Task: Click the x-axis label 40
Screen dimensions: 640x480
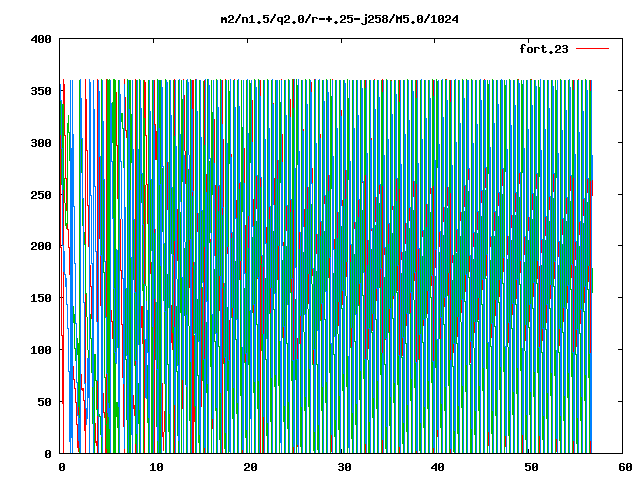Action: tap(438, 467)
